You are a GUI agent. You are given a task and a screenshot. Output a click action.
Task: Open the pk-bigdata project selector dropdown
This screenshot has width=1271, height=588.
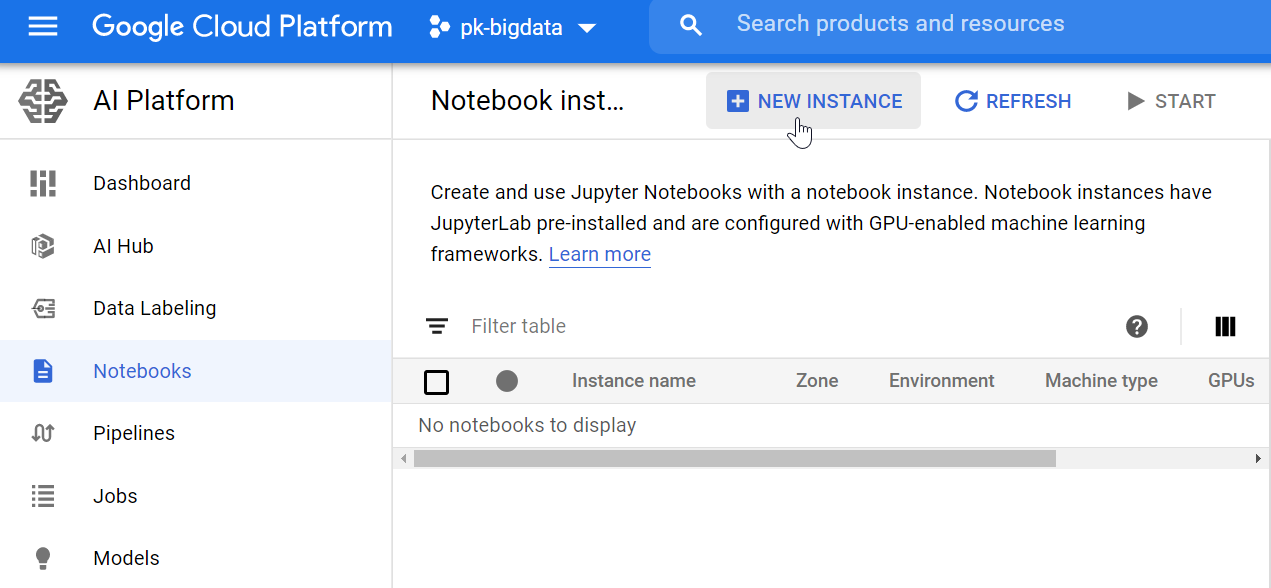513,28
